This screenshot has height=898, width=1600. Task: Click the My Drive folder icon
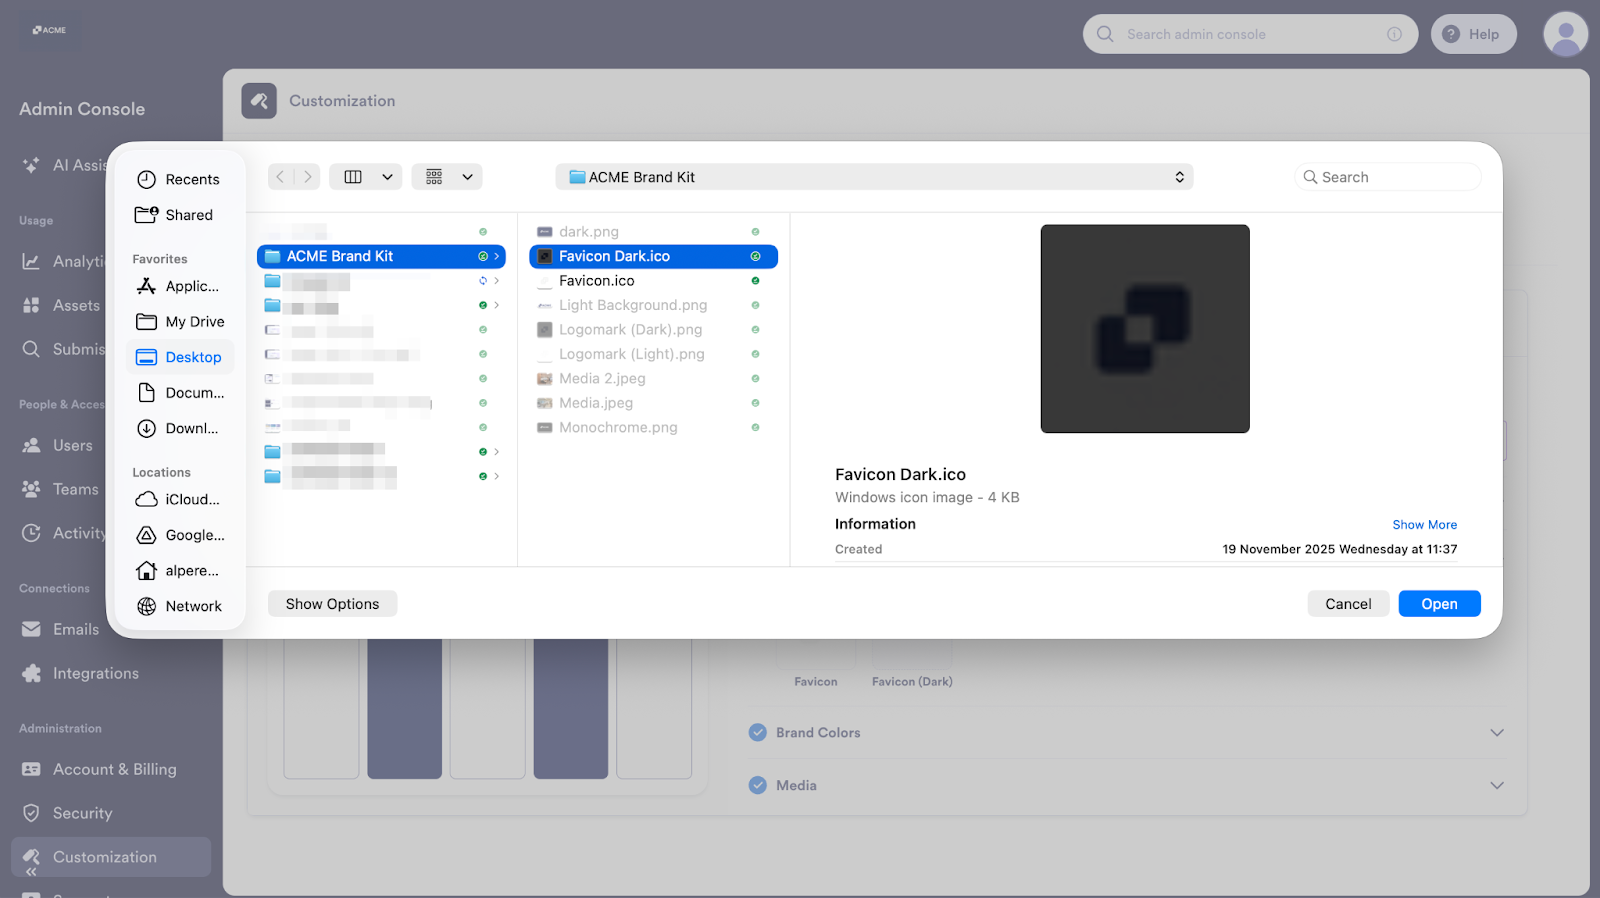tap(146, 322)
